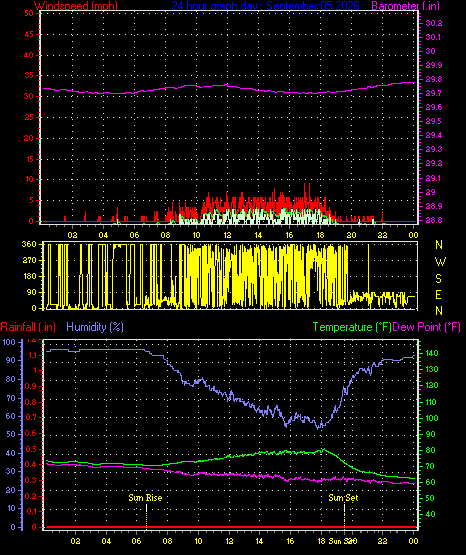Select '360' on the wind direction axis
Viewport: 466px width, 555px height.
(x=29, y=245)
